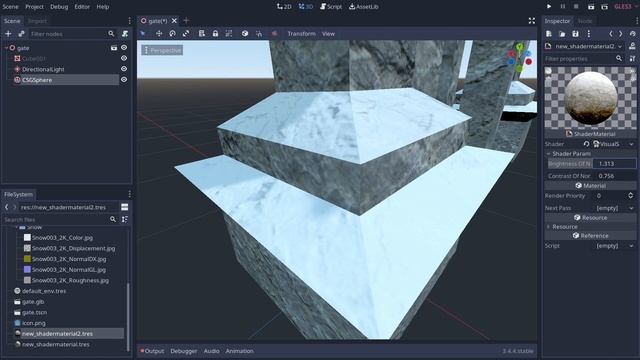Click the Render Priority stepper arrows
Viewport: 640px width, 360px height.
[631, 196]
